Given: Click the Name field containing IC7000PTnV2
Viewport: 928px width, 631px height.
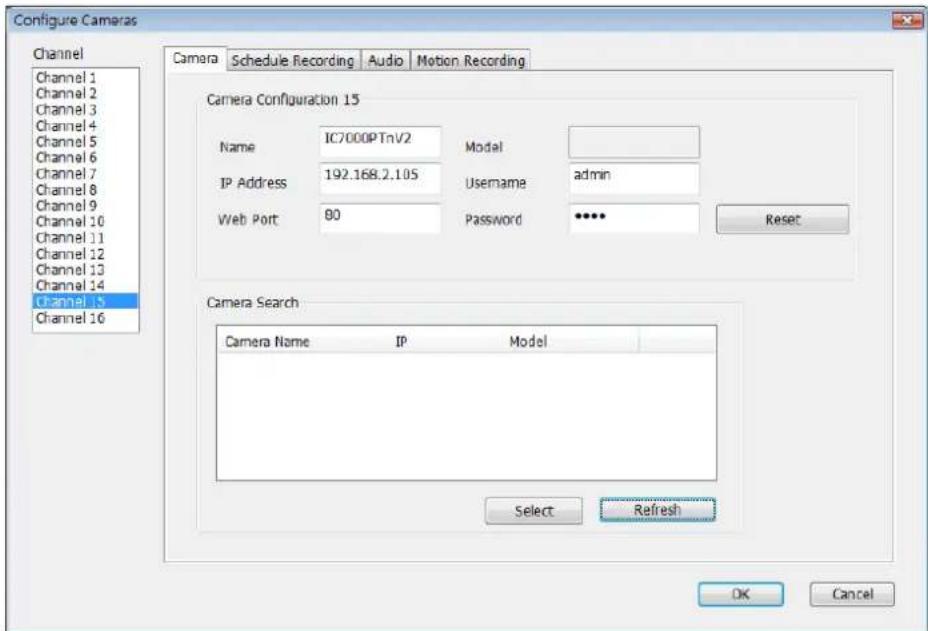Looking at the screenshot, I should [380, 141].
